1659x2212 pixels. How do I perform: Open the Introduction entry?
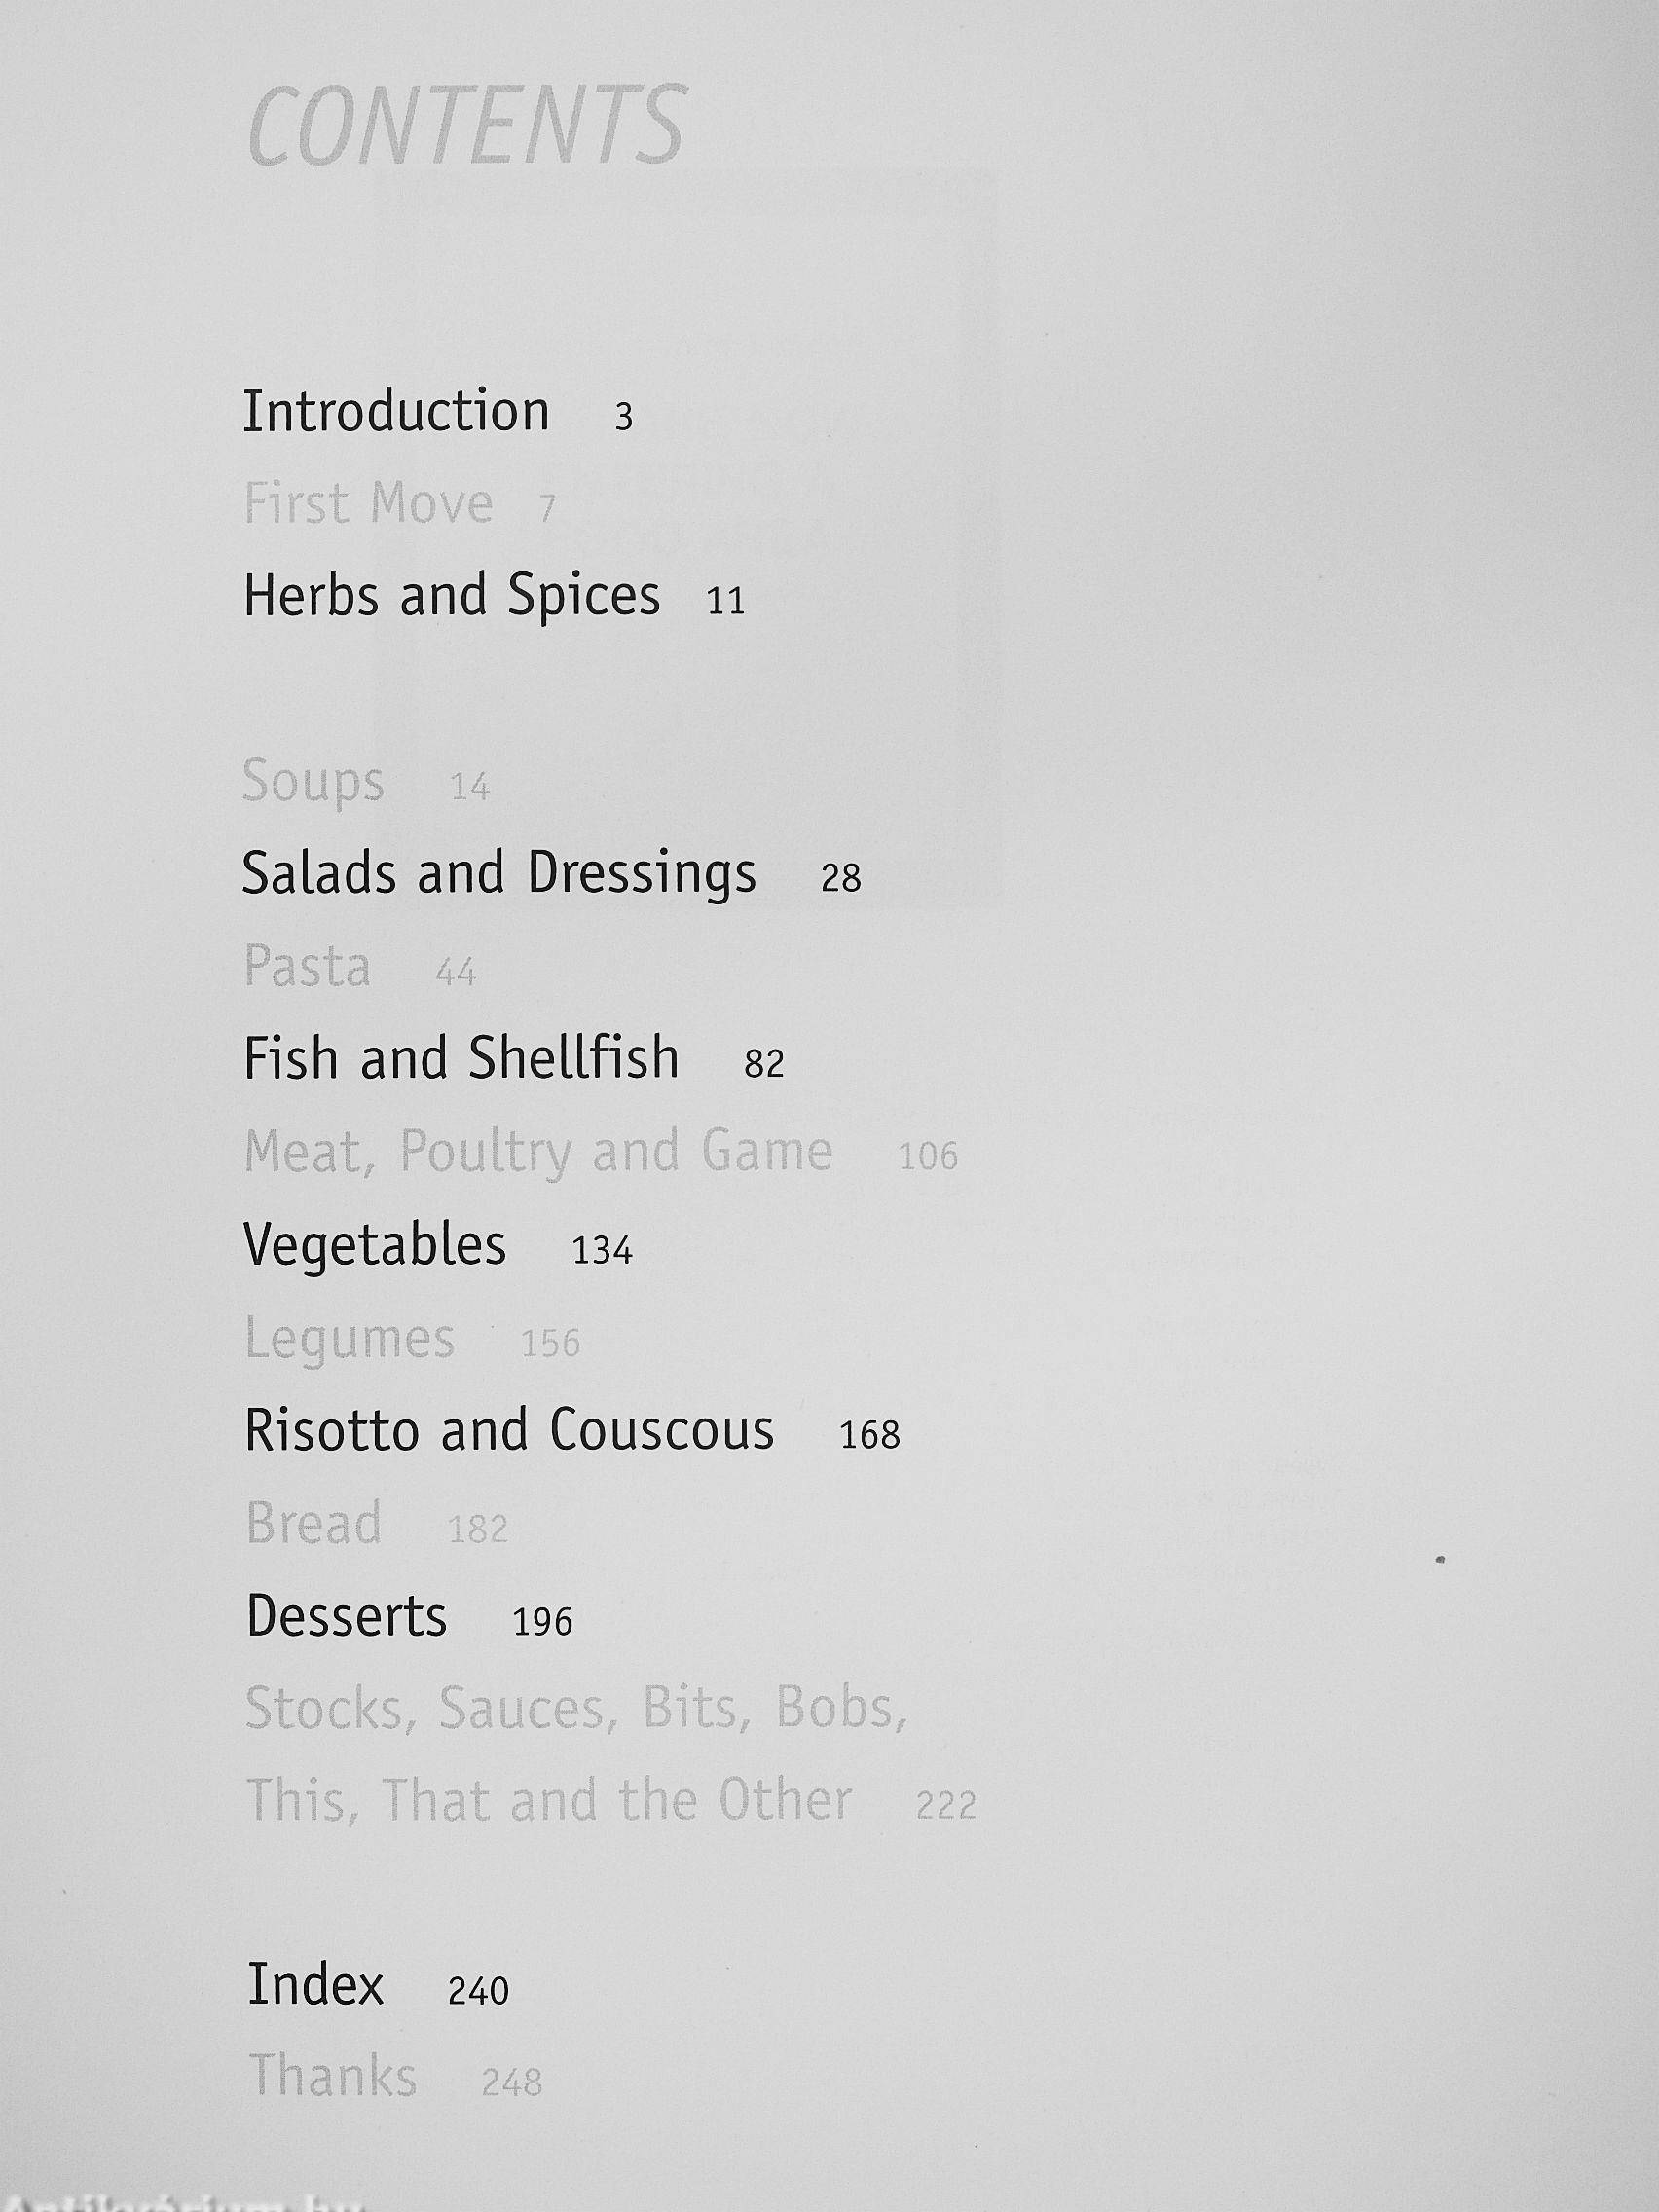396,411
